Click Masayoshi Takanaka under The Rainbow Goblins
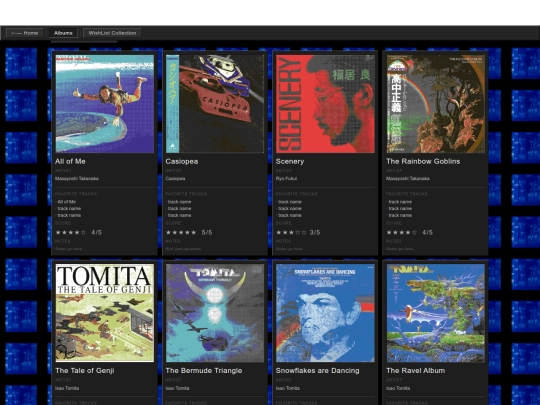 408,178
